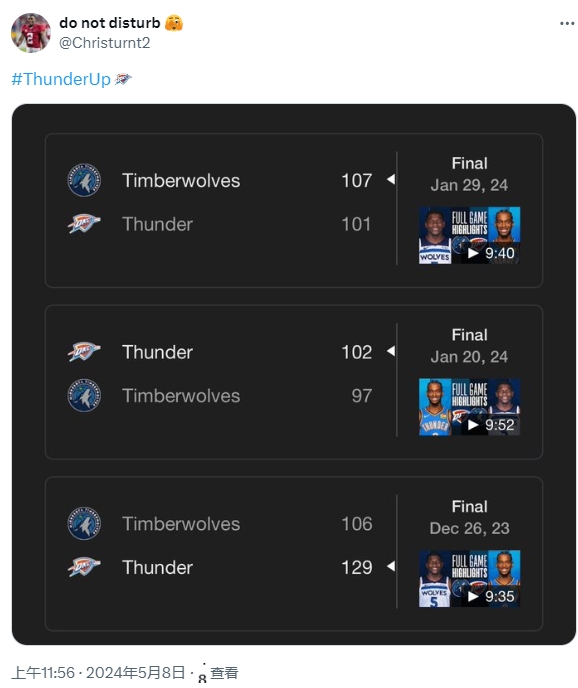Click the Timberwolves logo in Jan 20 game
The width and height of the screenshot is (578, 688).
pos(84,395)
